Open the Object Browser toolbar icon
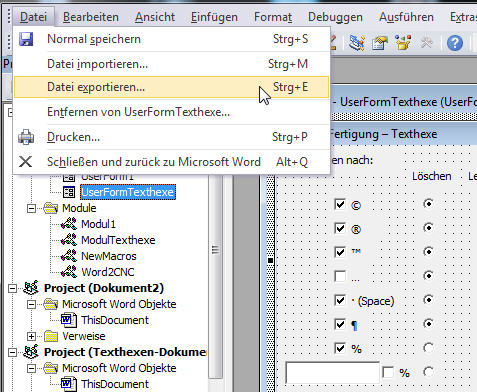The height and width of the screenshot is (392, 477). [x=403, y=43]
